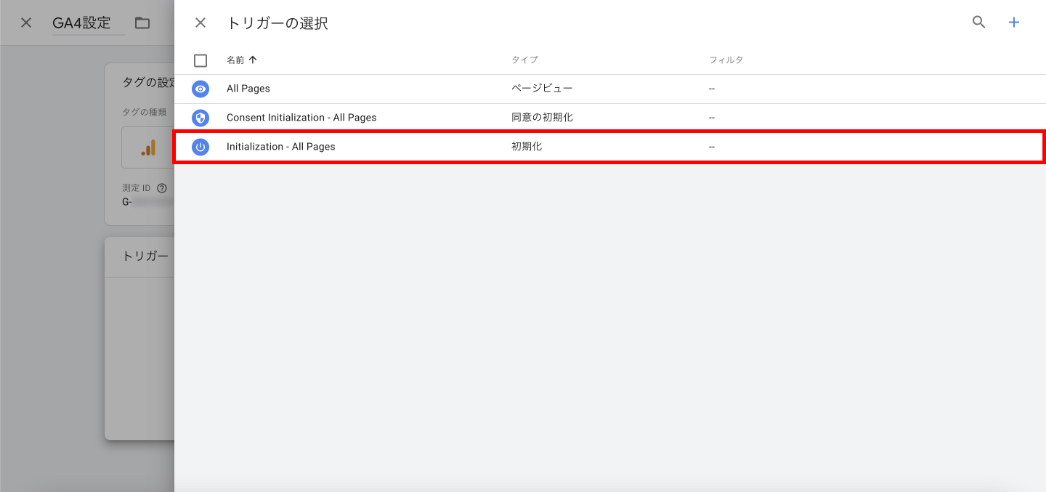Click the フィルタ column header

[x=726, y=60]
